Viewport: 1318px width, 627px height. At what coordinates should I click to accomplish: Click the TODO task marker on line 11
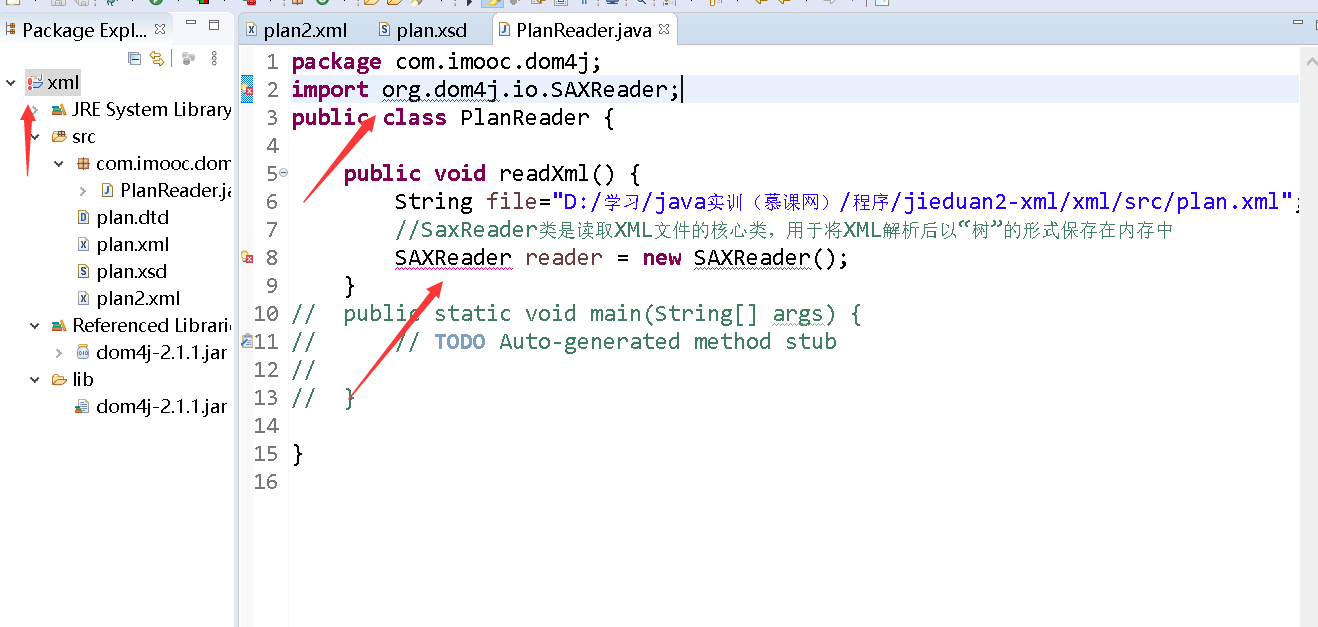coord(246,341)
